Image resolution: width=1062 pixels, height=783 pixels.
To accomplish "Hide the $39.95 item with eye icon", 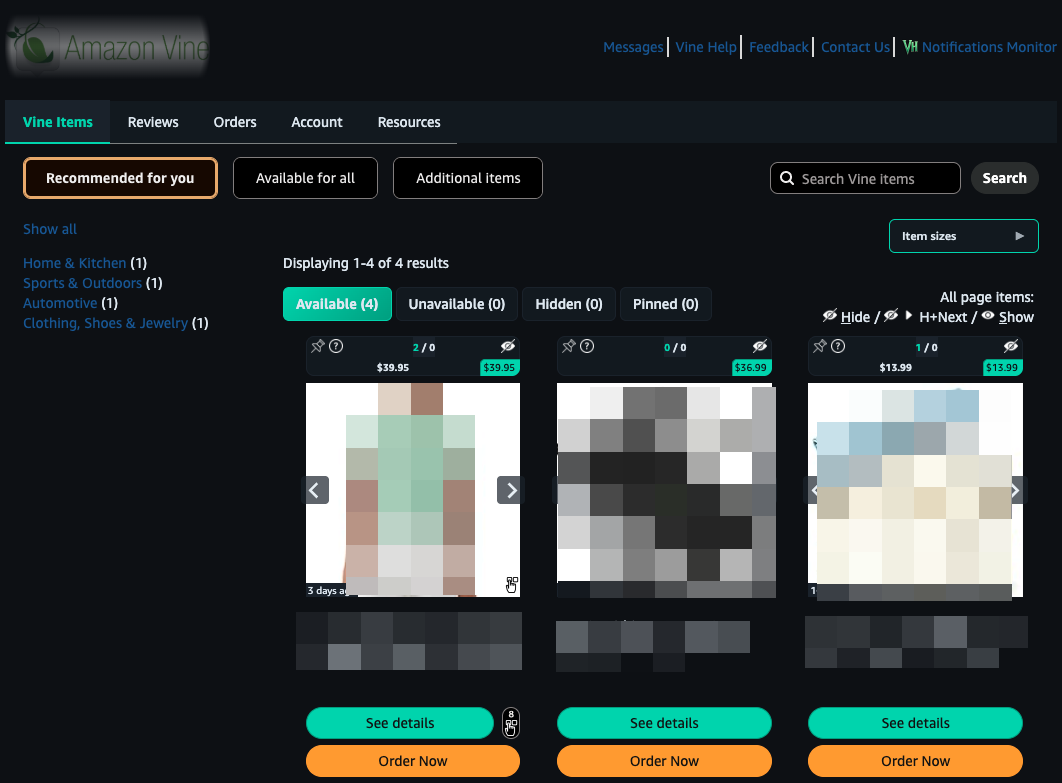I will coord(508,346).
